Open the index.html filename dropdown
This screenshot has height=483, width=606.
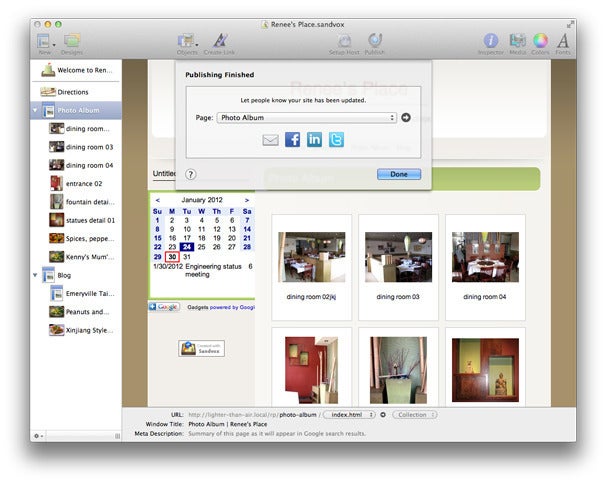[x=349, y=415]
